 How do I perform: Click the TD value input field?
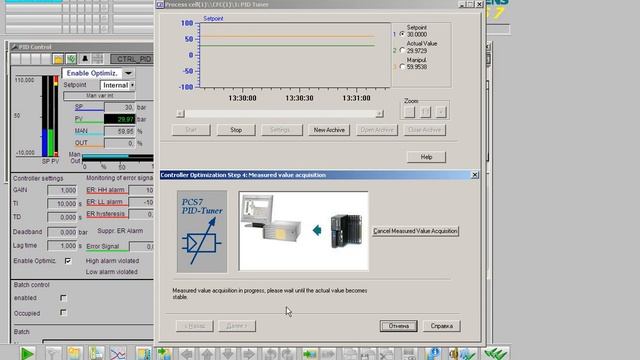(x=62, y=218)
